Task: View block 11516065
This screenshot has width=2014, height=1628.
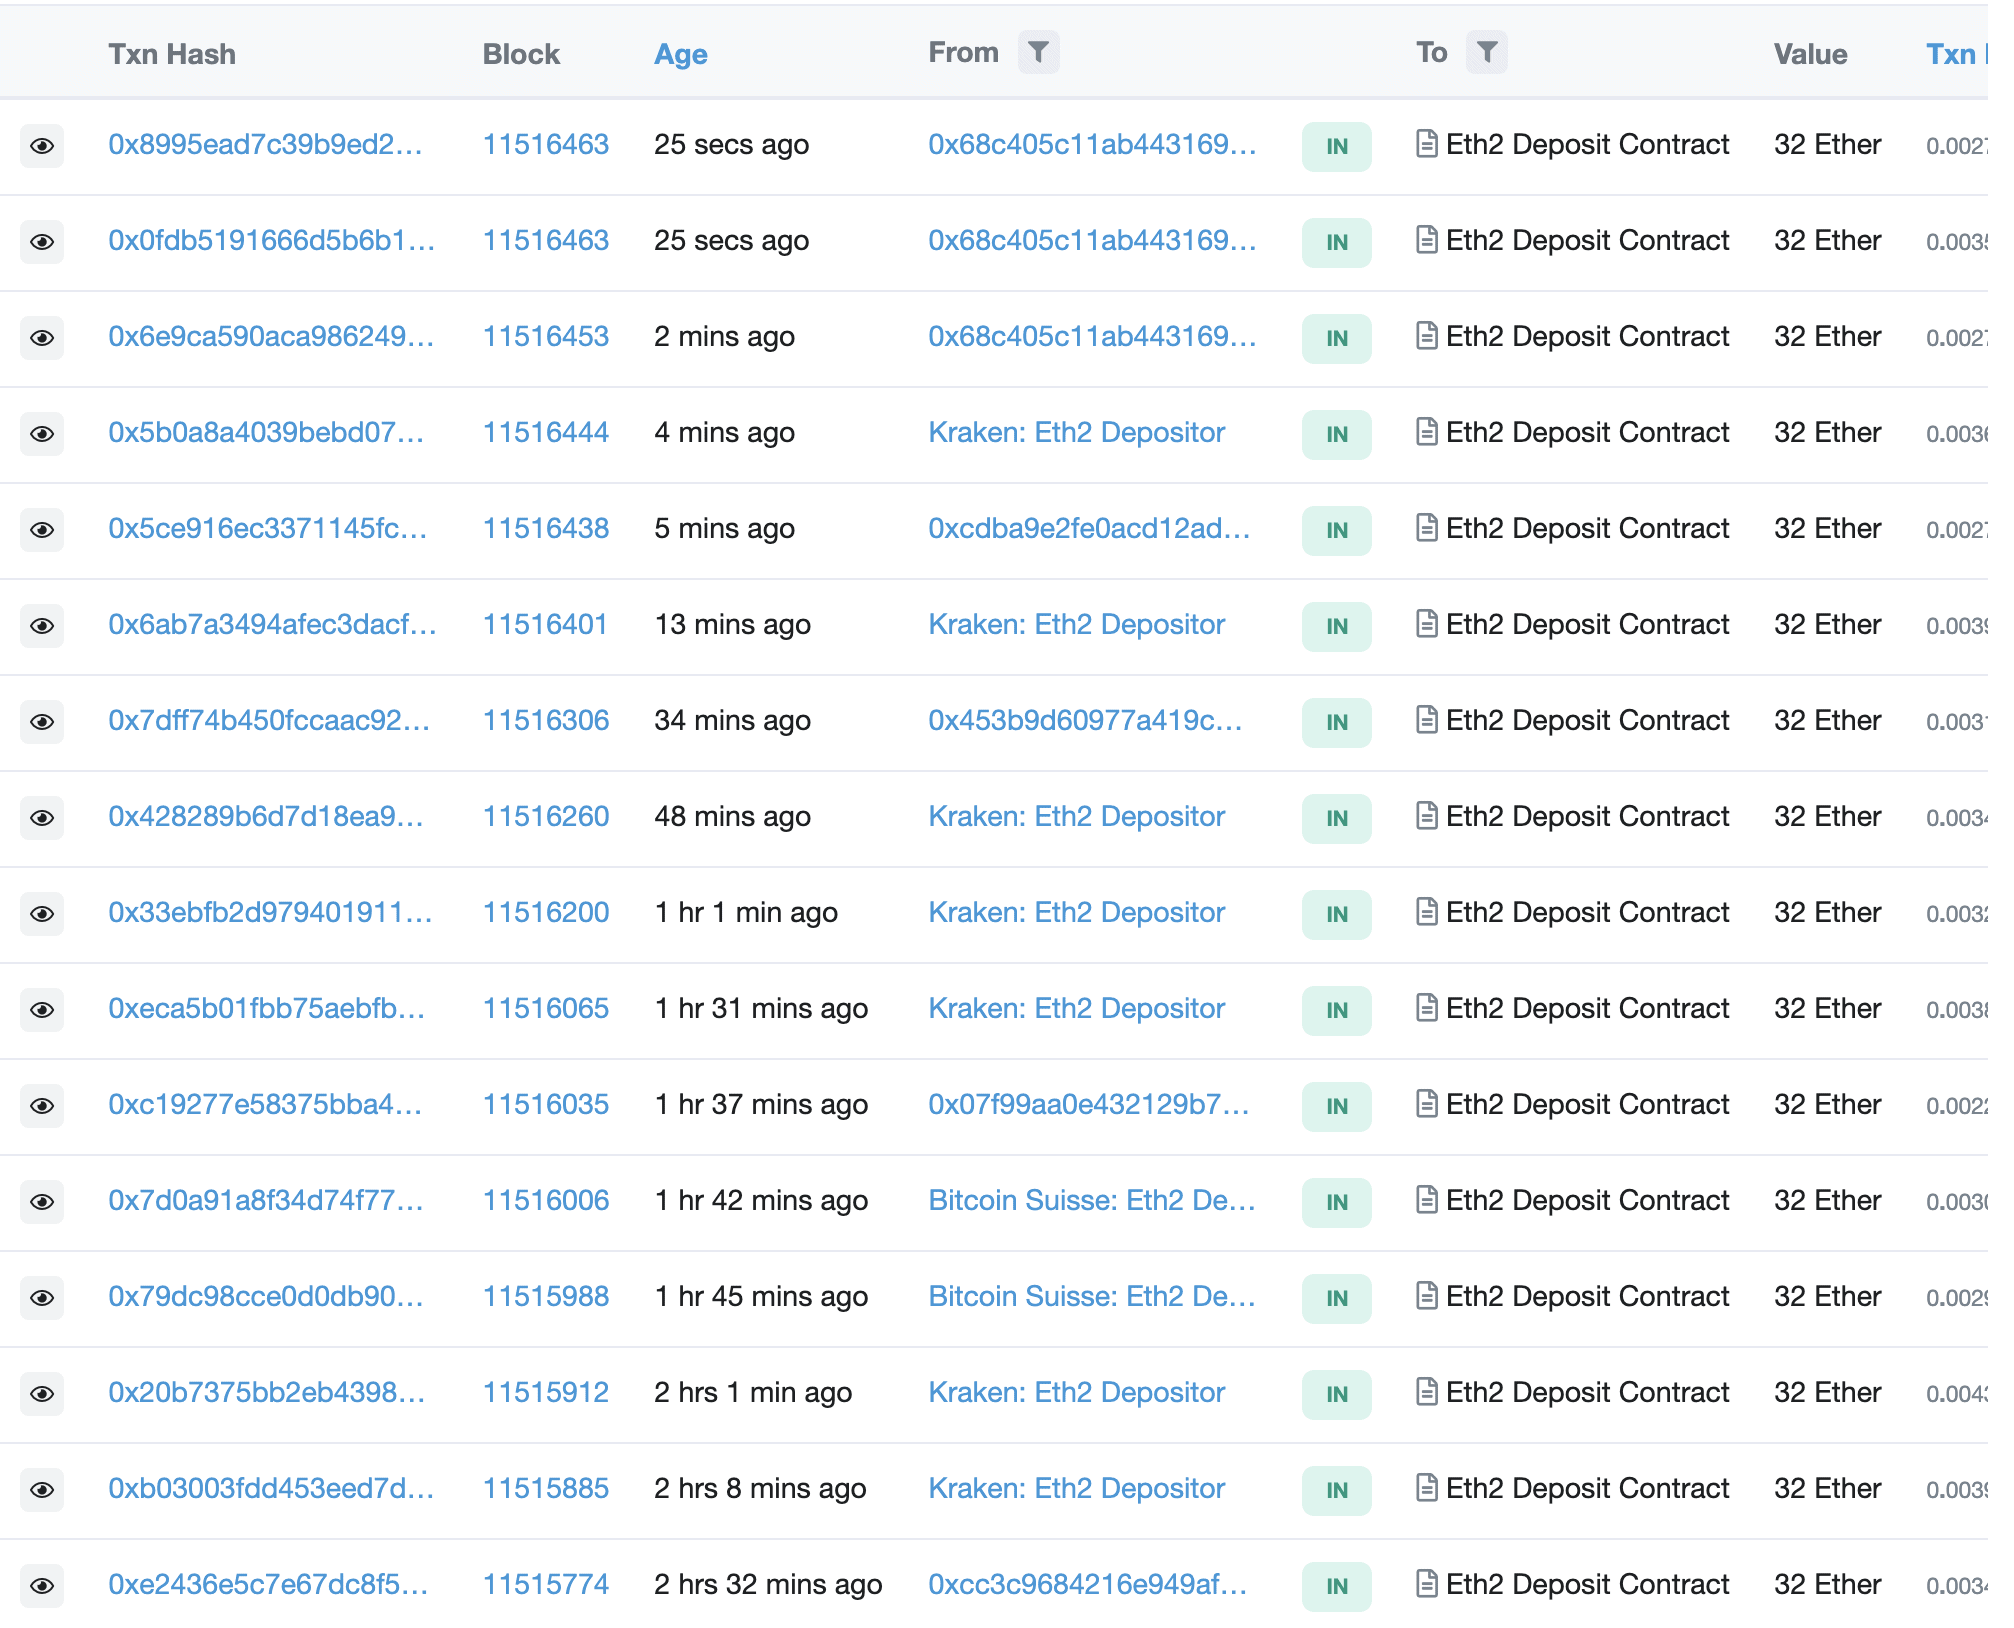Action: [546, 1009]
